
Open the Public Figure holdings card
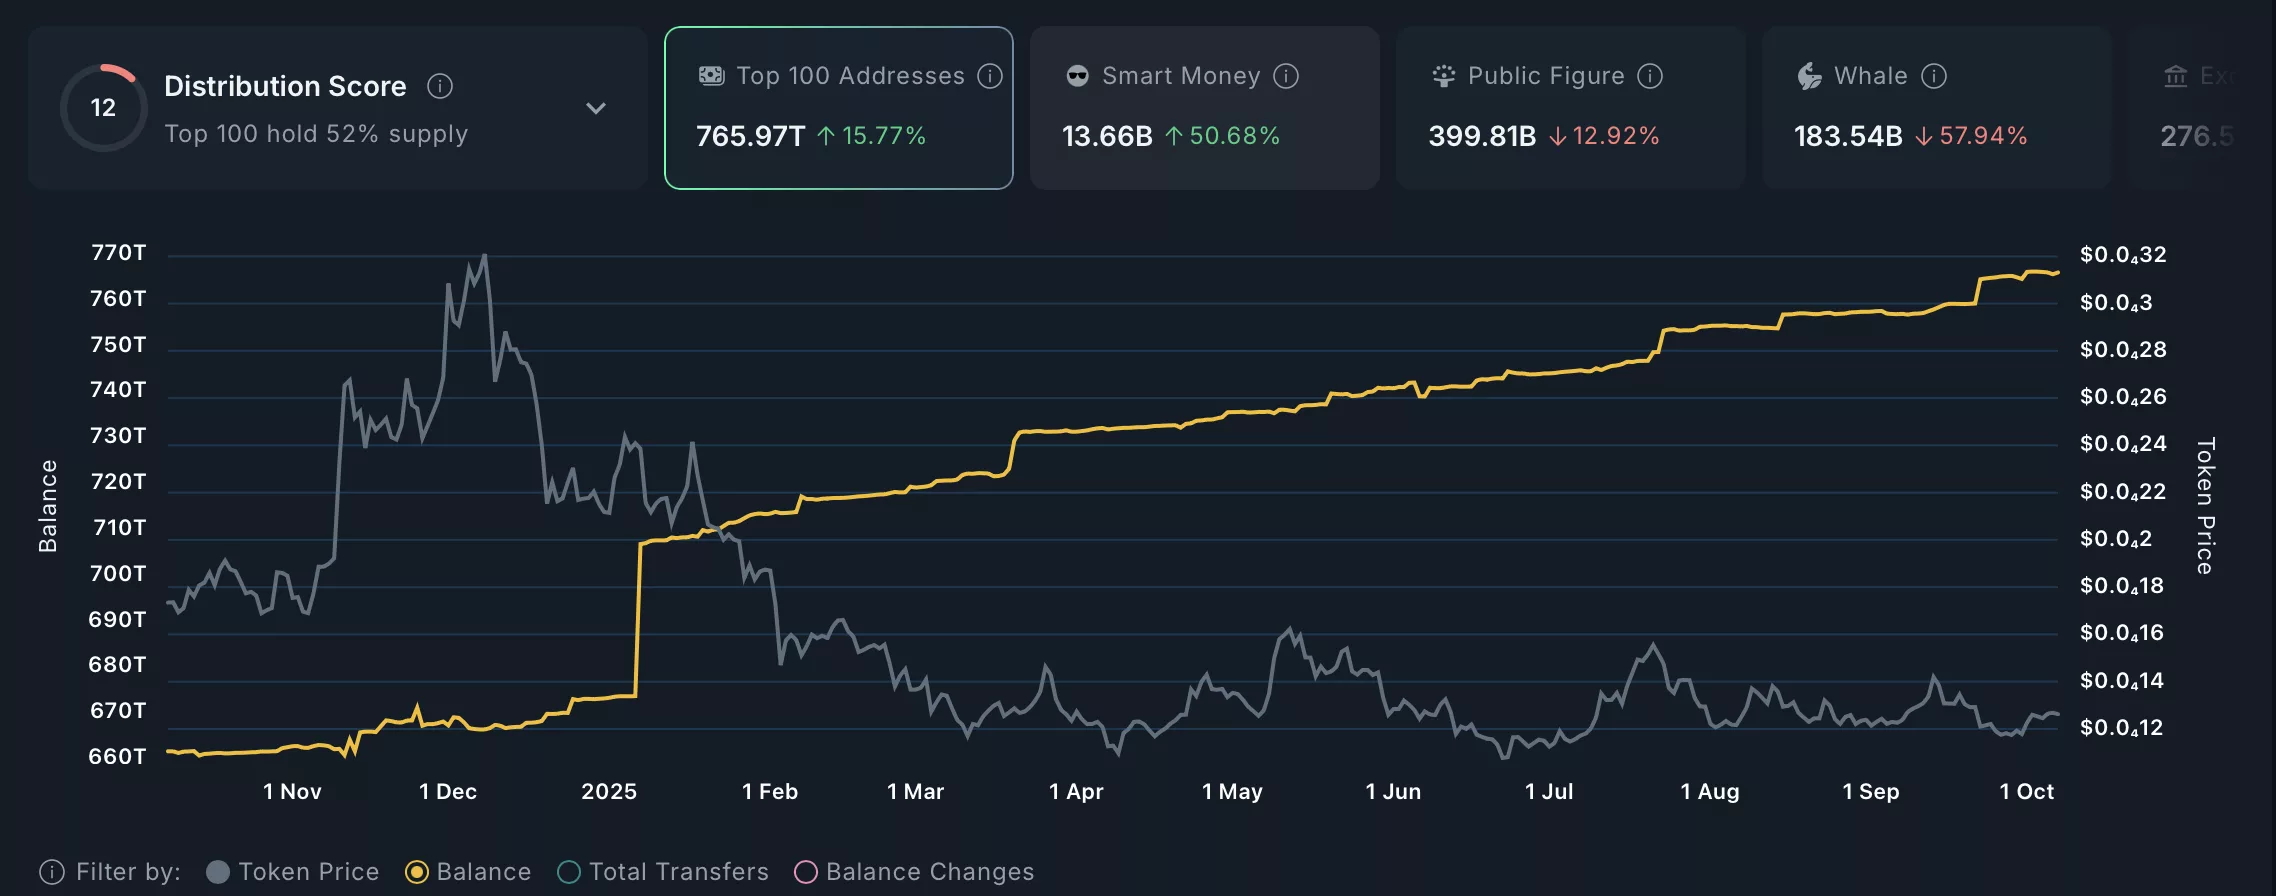[x=1570, y=108]
